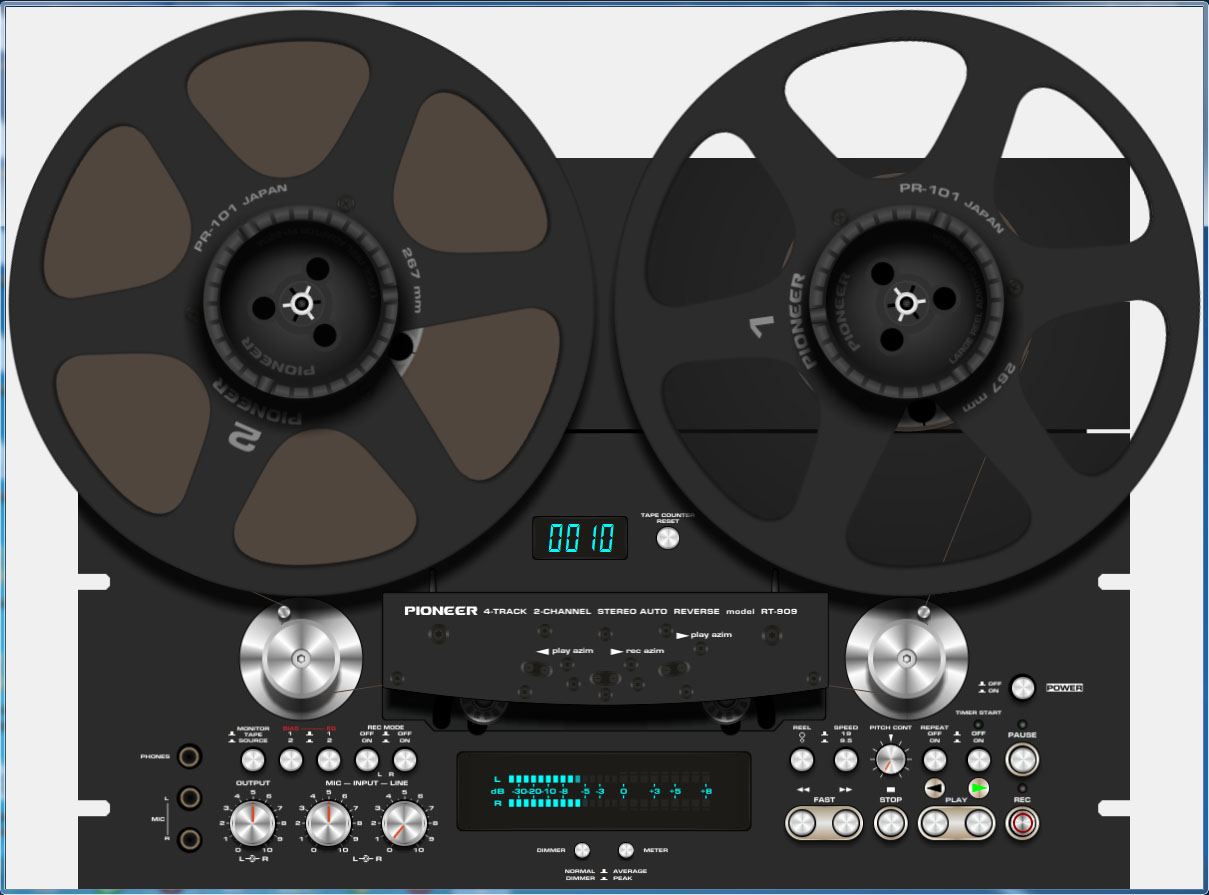Click the 'model RT-909' text

(x=762, y=611)
